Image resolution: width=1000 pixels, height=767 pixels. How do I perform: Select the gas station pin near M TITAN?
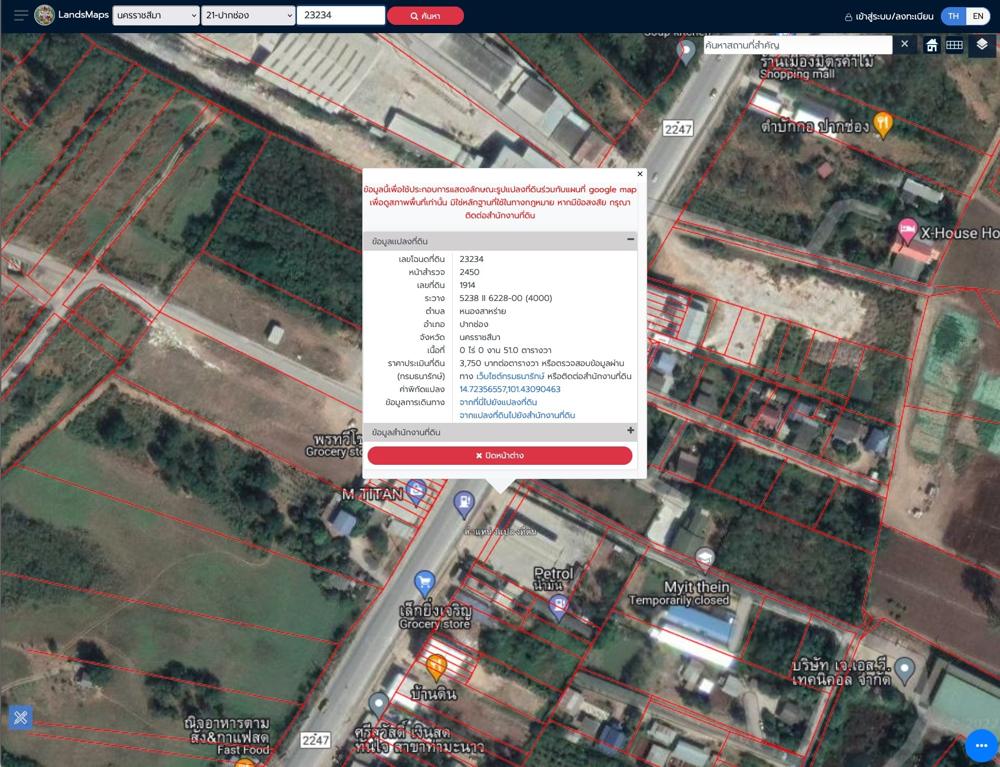coord(464,504)
